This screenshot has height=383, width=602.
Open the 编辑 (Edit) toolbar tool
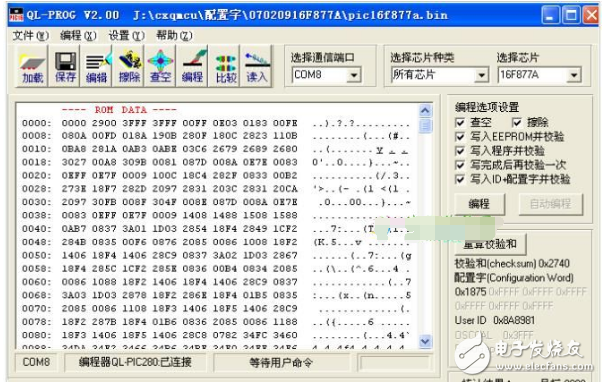96,66
